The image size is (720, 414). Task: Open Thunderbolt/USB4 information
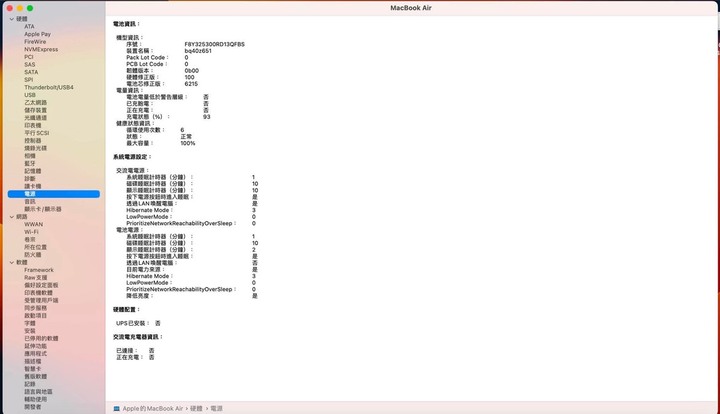pos(49,87)
